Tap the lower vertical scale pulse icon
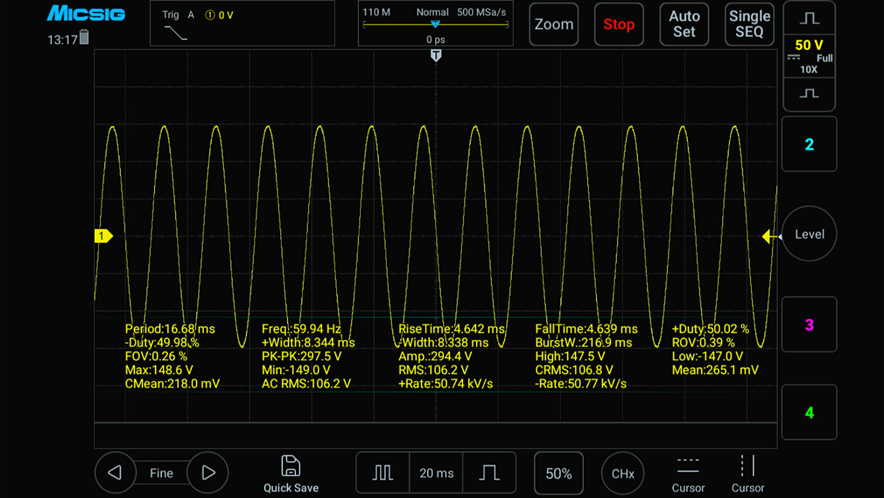Viewport: 884px width, 498px height. click(809, 94)
